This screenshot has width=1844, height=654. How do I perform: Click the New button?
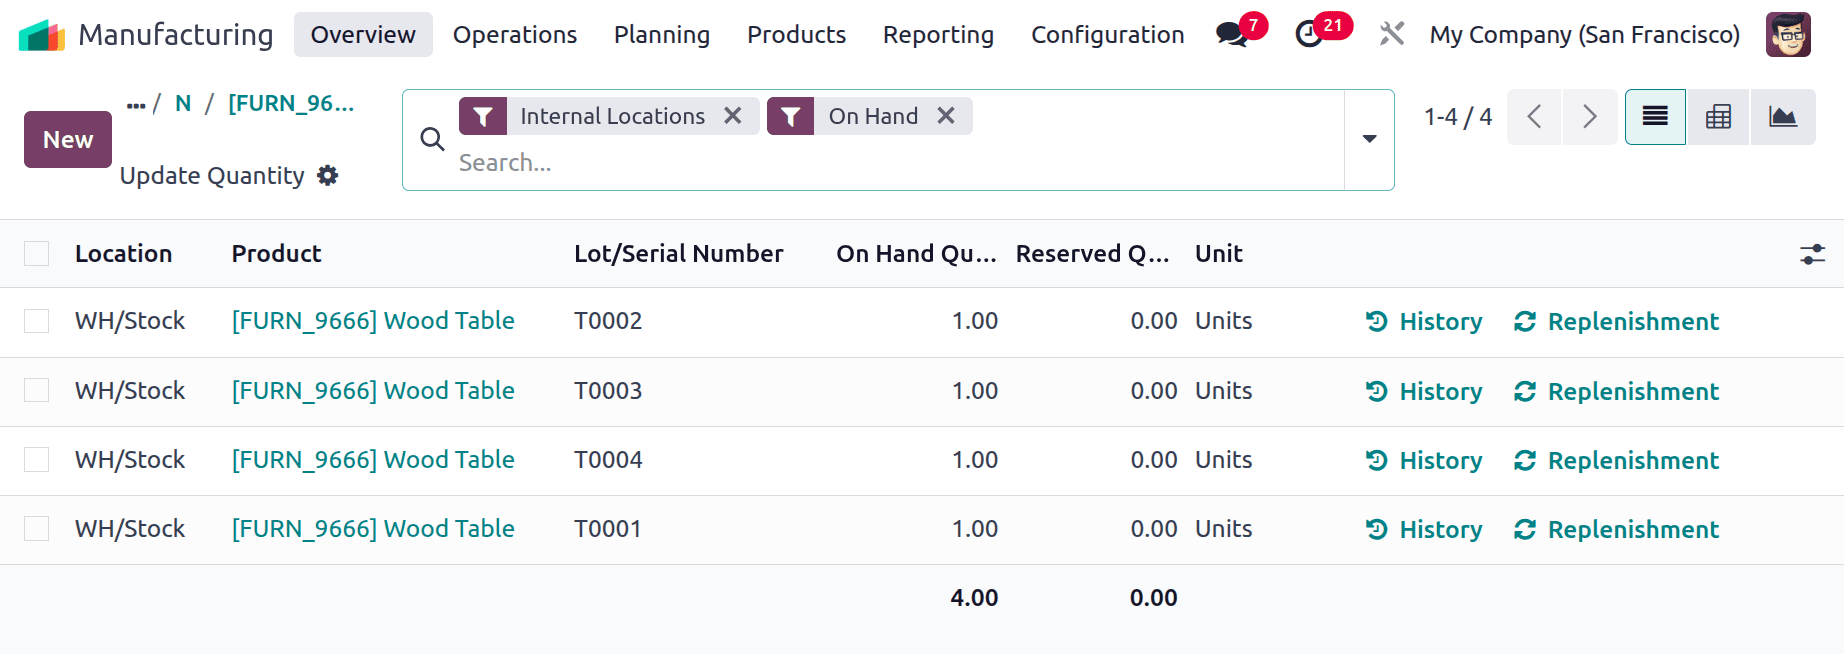click(x=68, y=139)
